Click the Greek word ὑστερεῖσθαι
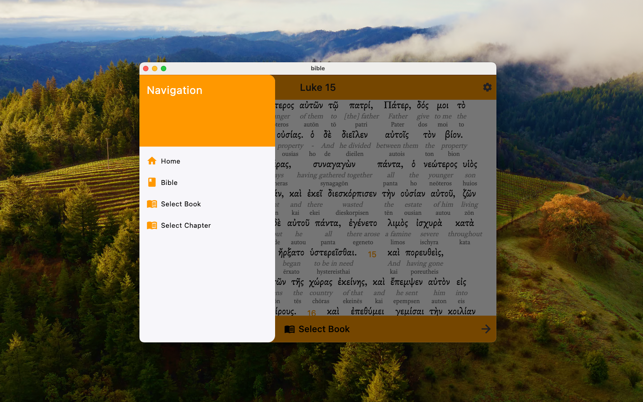The image size is (643, 402). (320, 253)
